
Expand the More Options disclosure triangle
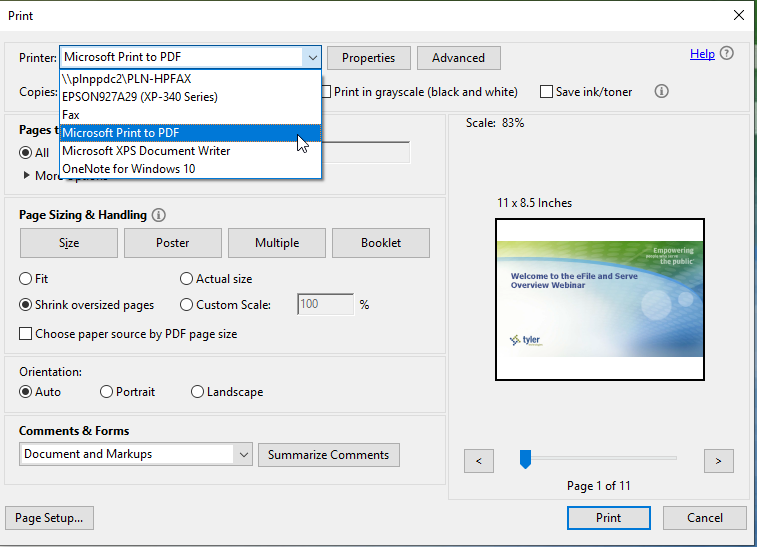click(x=26, y=176)
